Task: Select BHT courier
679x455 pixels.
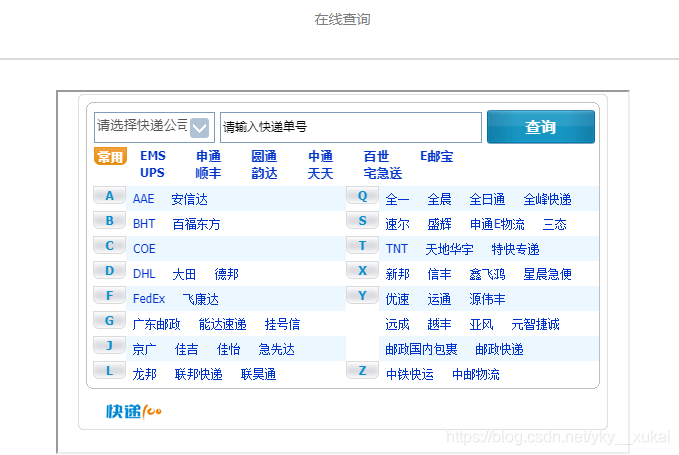Action: (x=144, y=224)
